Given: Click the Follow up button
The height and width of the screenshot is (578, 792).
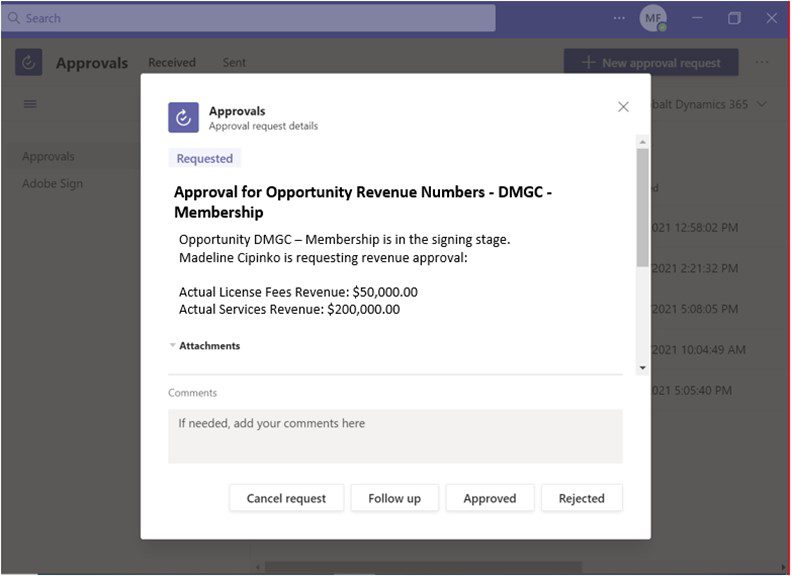Looking at the screenshot, I should (394, 498).
